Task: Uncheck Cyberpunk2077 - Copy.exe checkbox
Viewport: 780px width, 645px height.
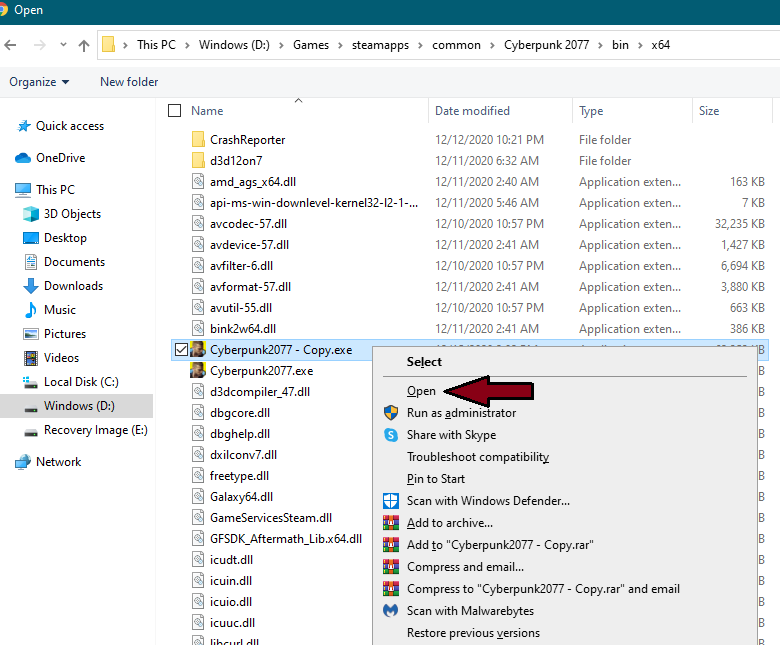Action: [182, 350]
